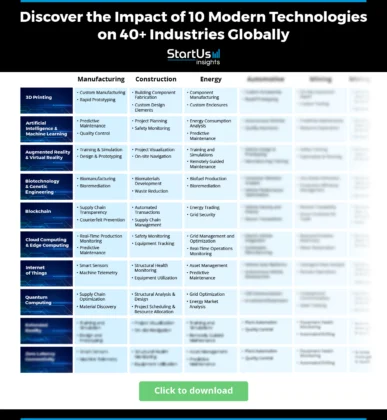This screenshot has height=420, width=387.
Task: Click the Blockchain Energy Trading cell
Action: coord(211,215)
